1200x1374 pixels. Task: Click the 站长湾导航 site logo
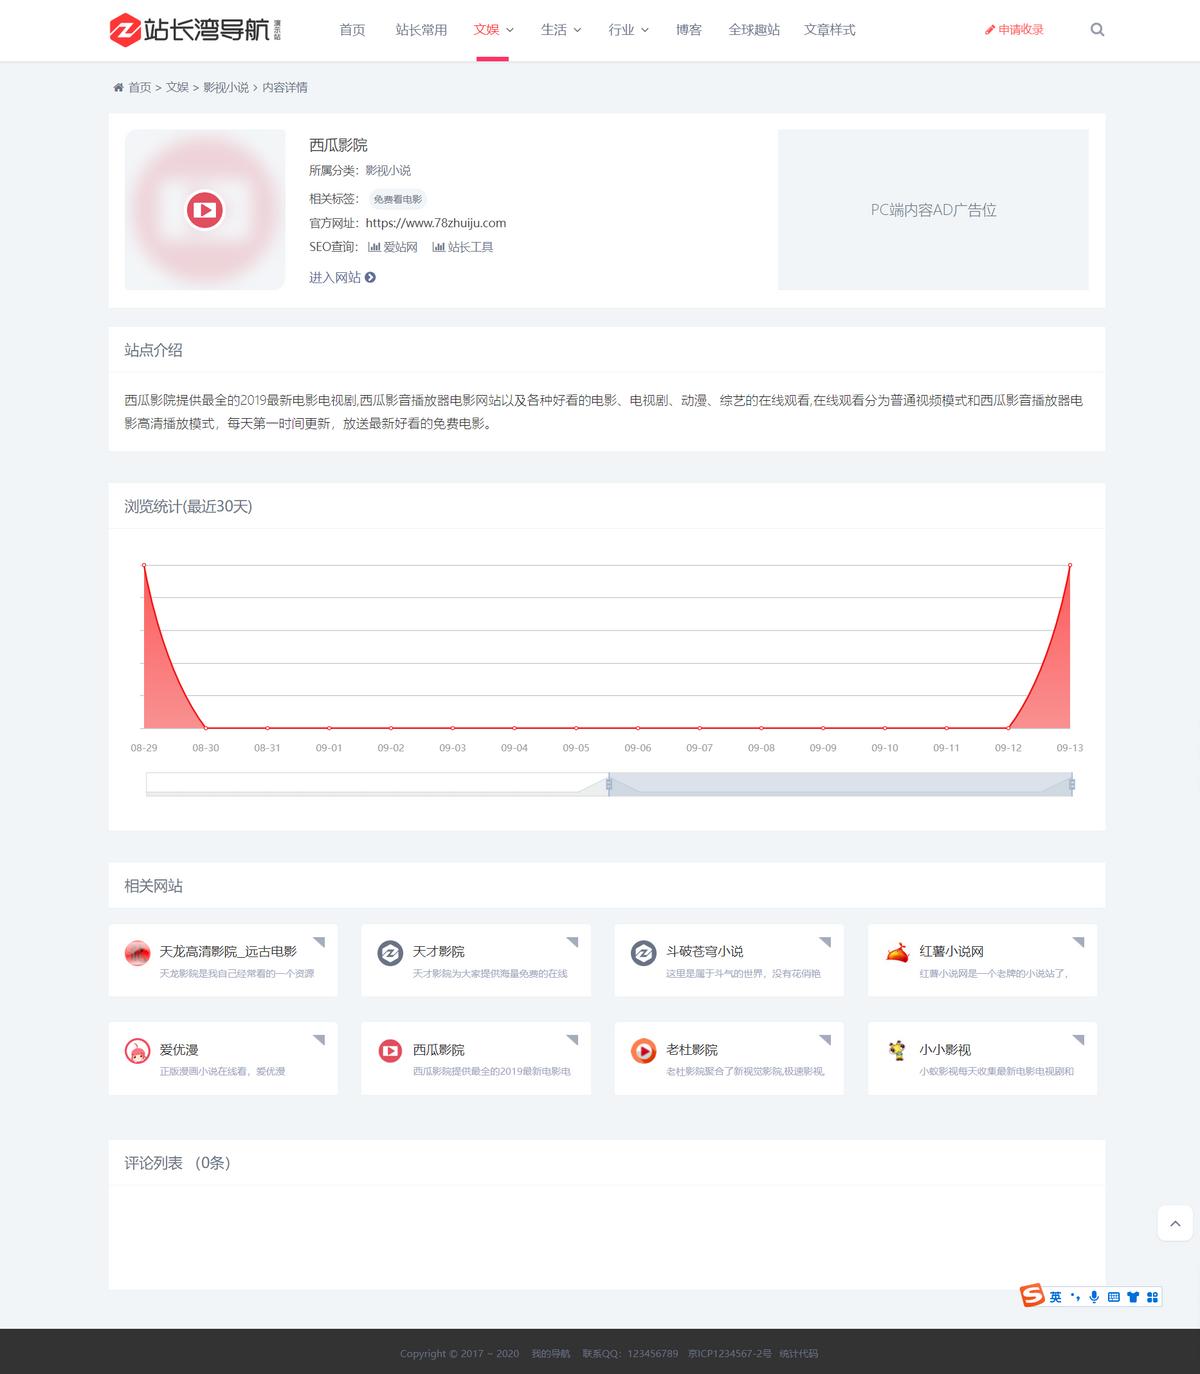pyautogui.click(x=195, y=29)
